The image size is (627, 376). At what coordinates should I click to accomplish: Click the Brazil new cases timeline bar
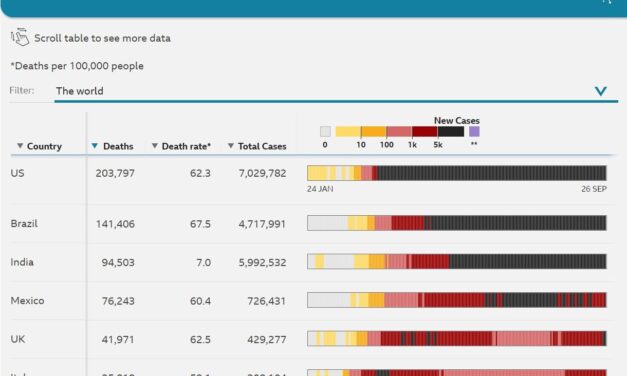[x=457, y=223]
